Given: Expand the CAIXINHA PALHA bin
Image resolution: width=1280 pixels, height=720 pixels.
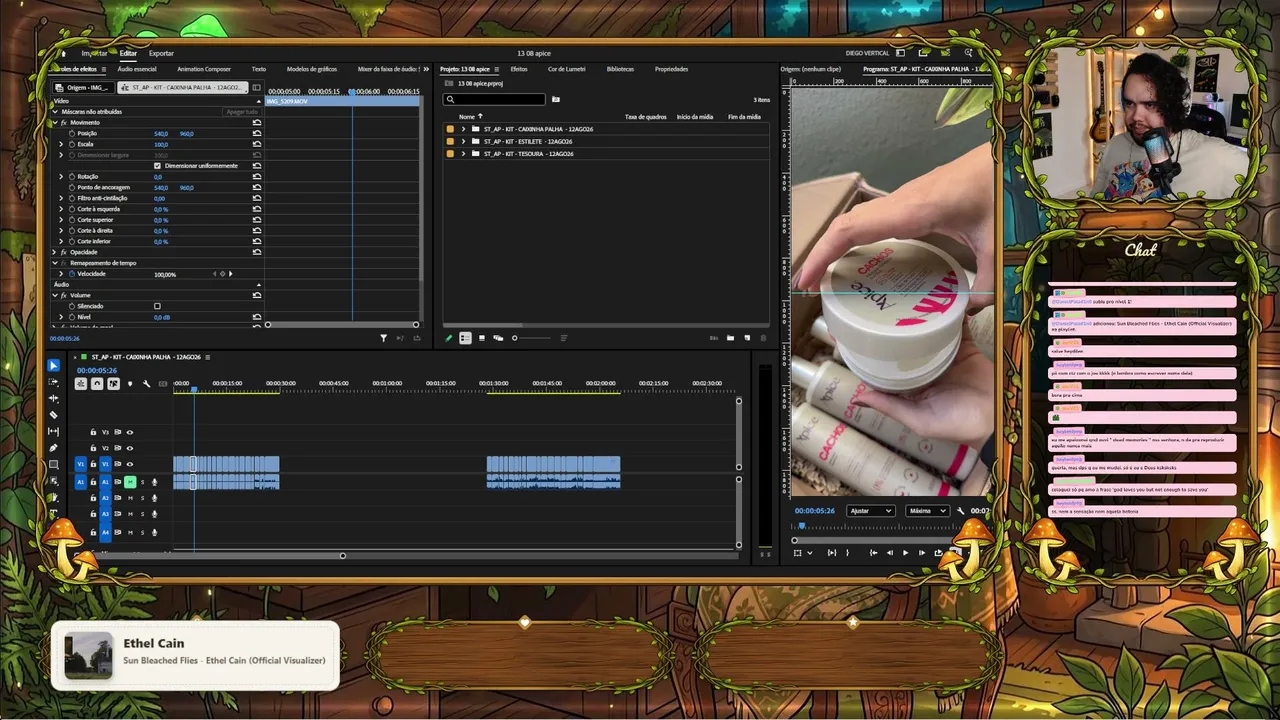Looking at the screenshot, I should pyautogui.click(x=463, y=129).
